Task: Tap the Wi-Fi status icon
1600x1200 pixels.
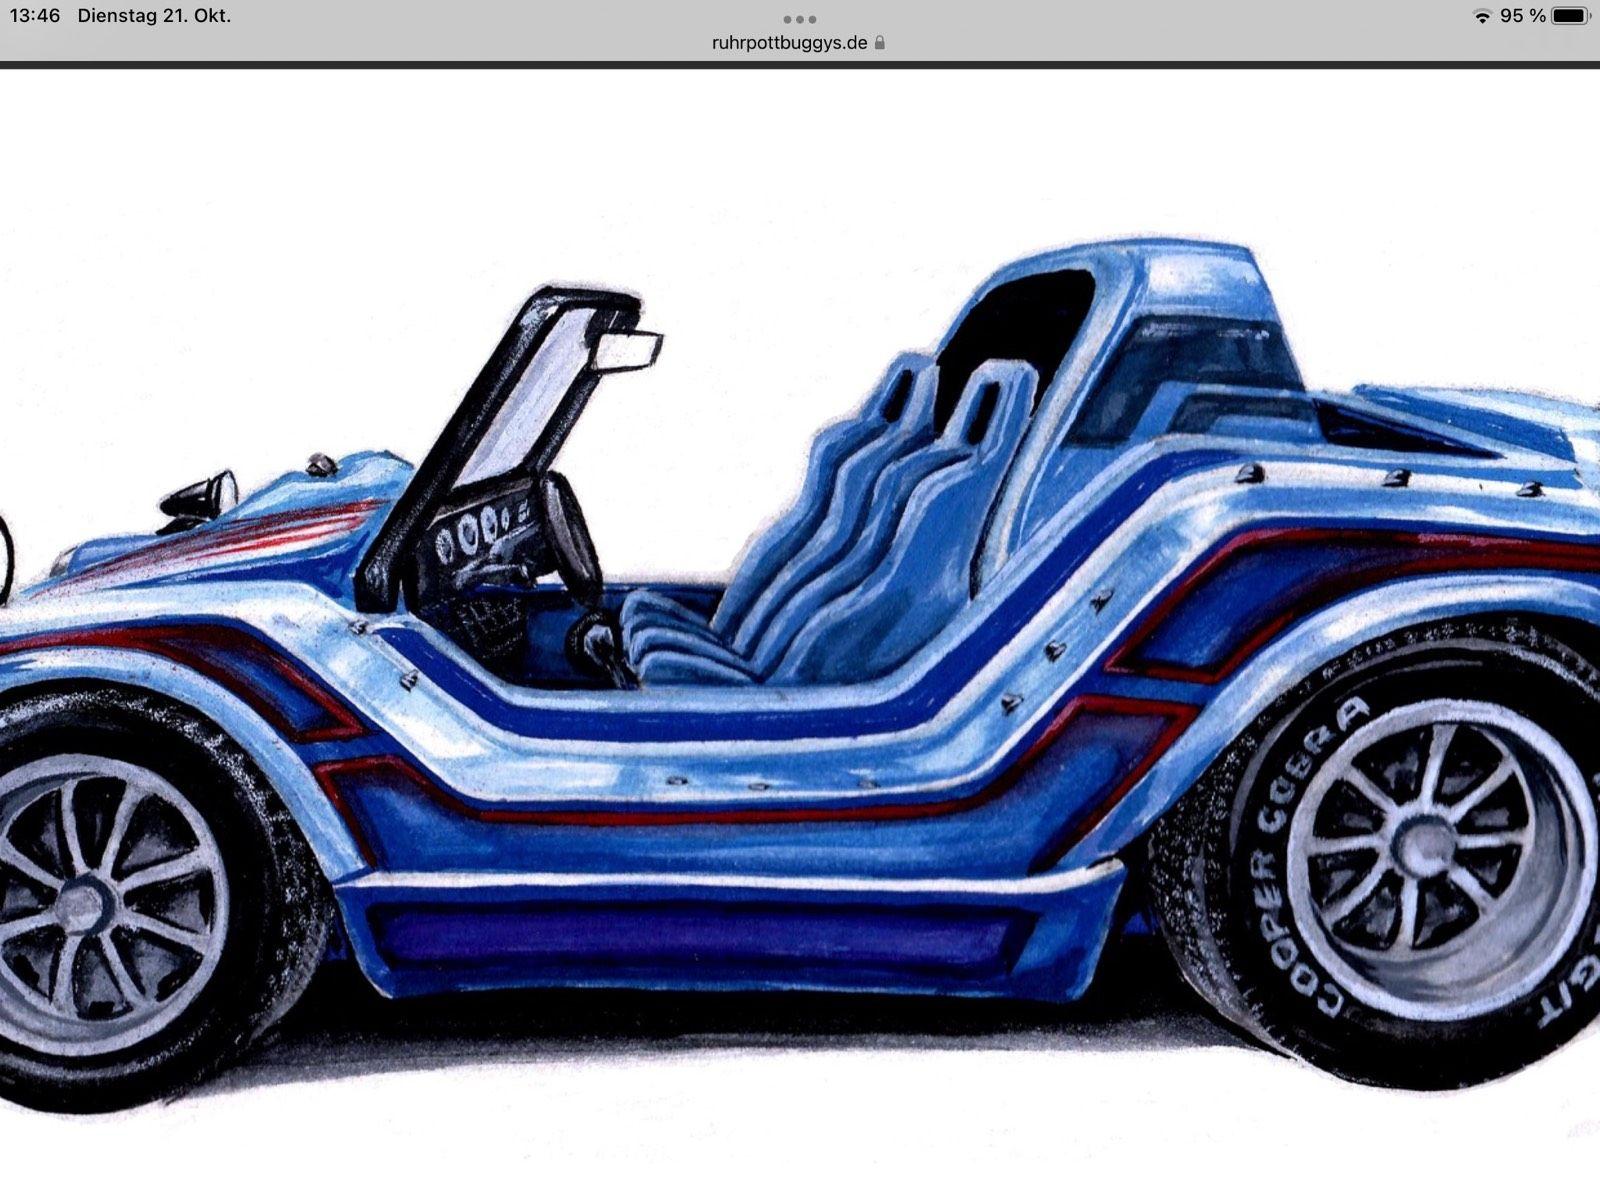Action: (x=1482, y=16)
